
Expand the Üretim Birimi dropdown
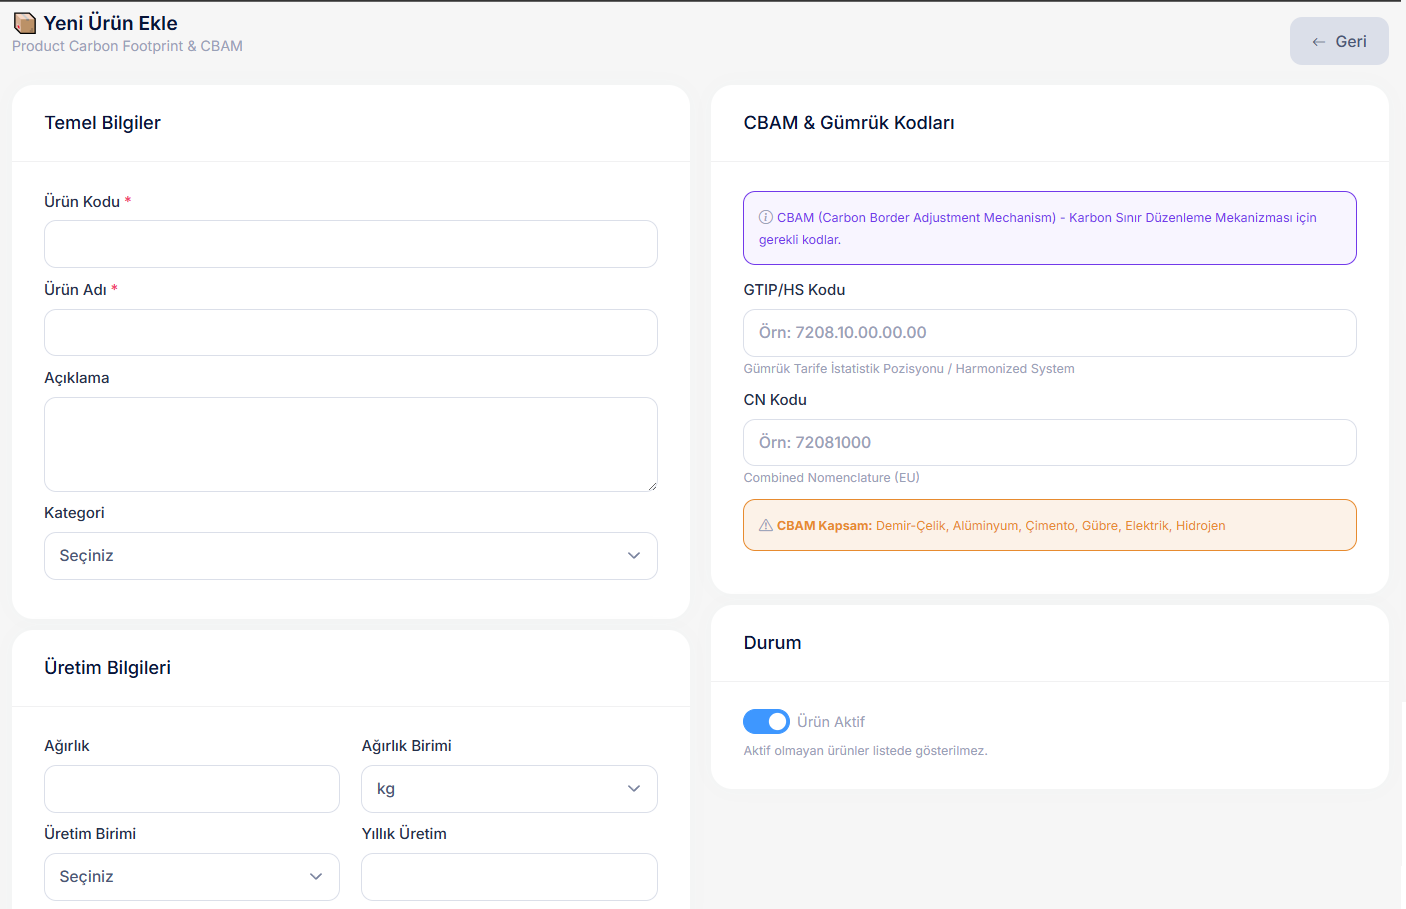click(191, 876)
